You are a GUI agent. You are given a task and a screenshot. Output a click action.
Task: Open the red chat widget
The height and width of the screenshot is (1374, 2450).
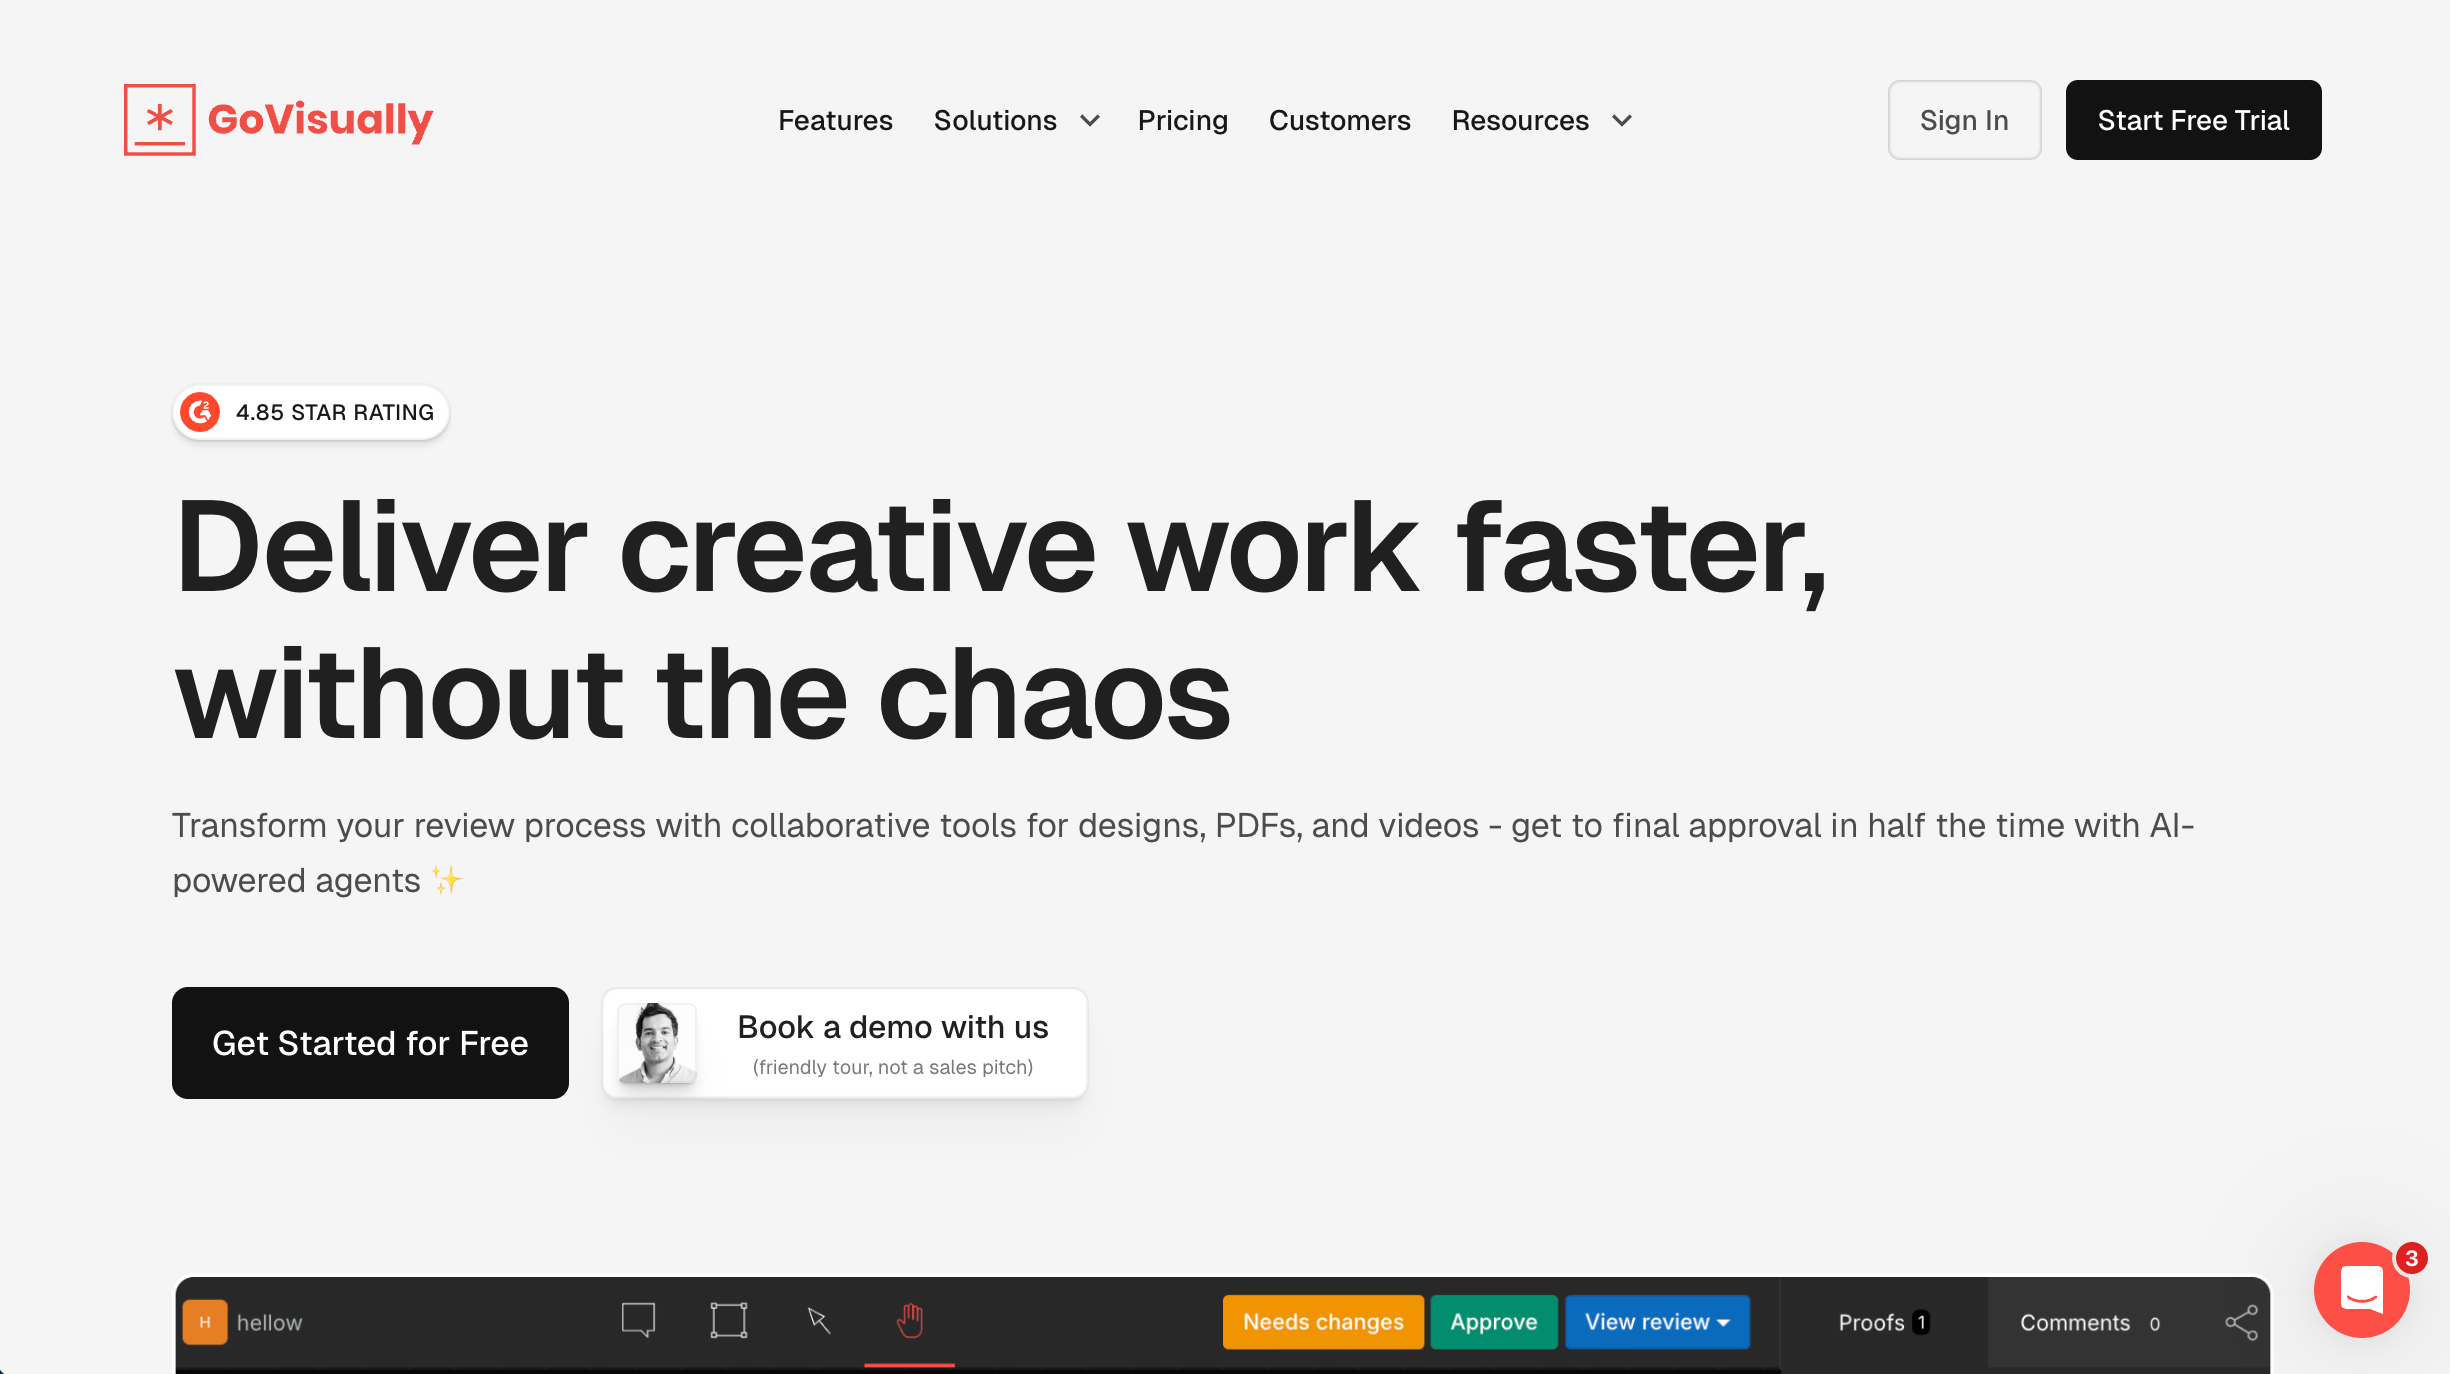(2361, 1290)
